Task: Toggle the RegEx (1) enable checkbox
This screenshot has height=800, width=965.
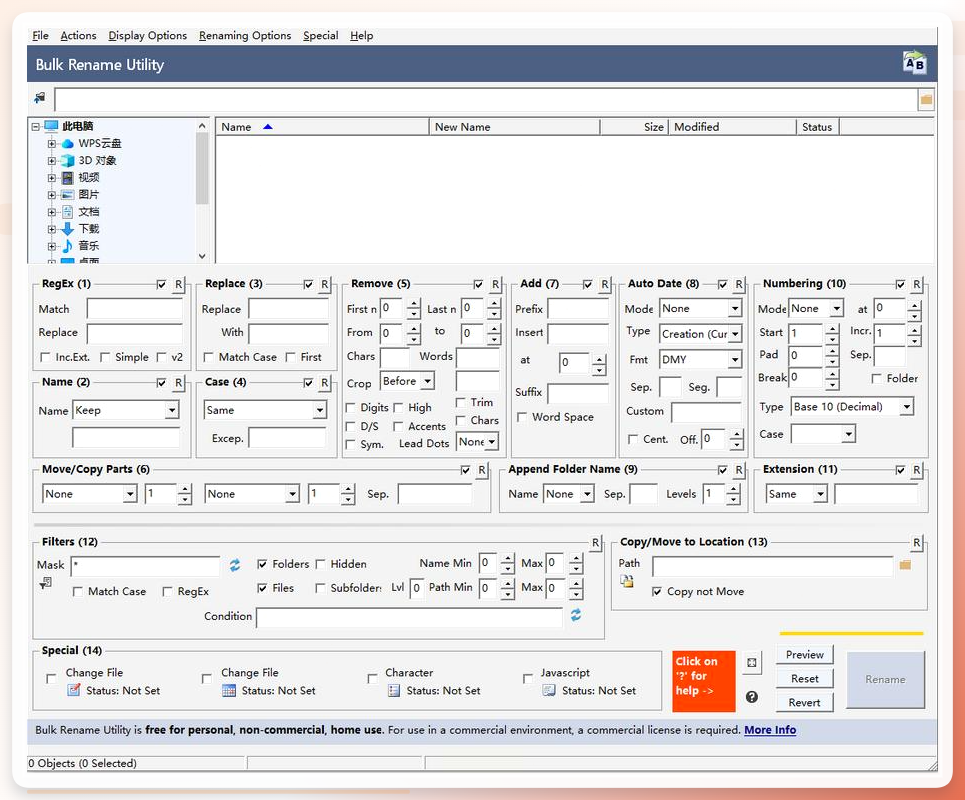Action: (161, 284)
